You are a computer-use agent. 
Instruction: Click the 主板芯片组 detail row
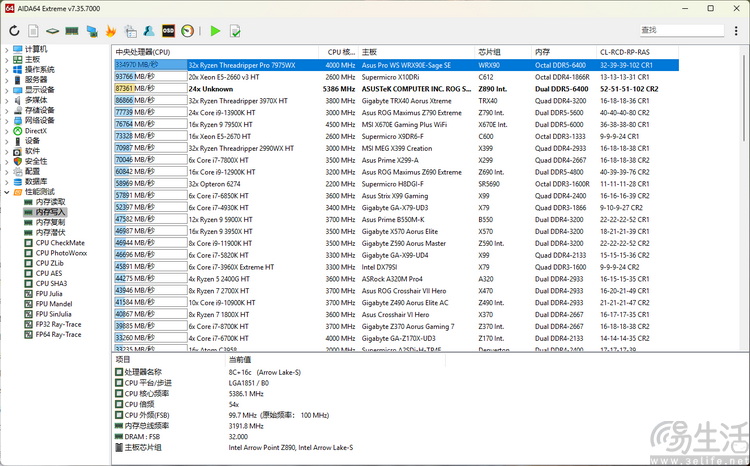(x=279, y=448)
